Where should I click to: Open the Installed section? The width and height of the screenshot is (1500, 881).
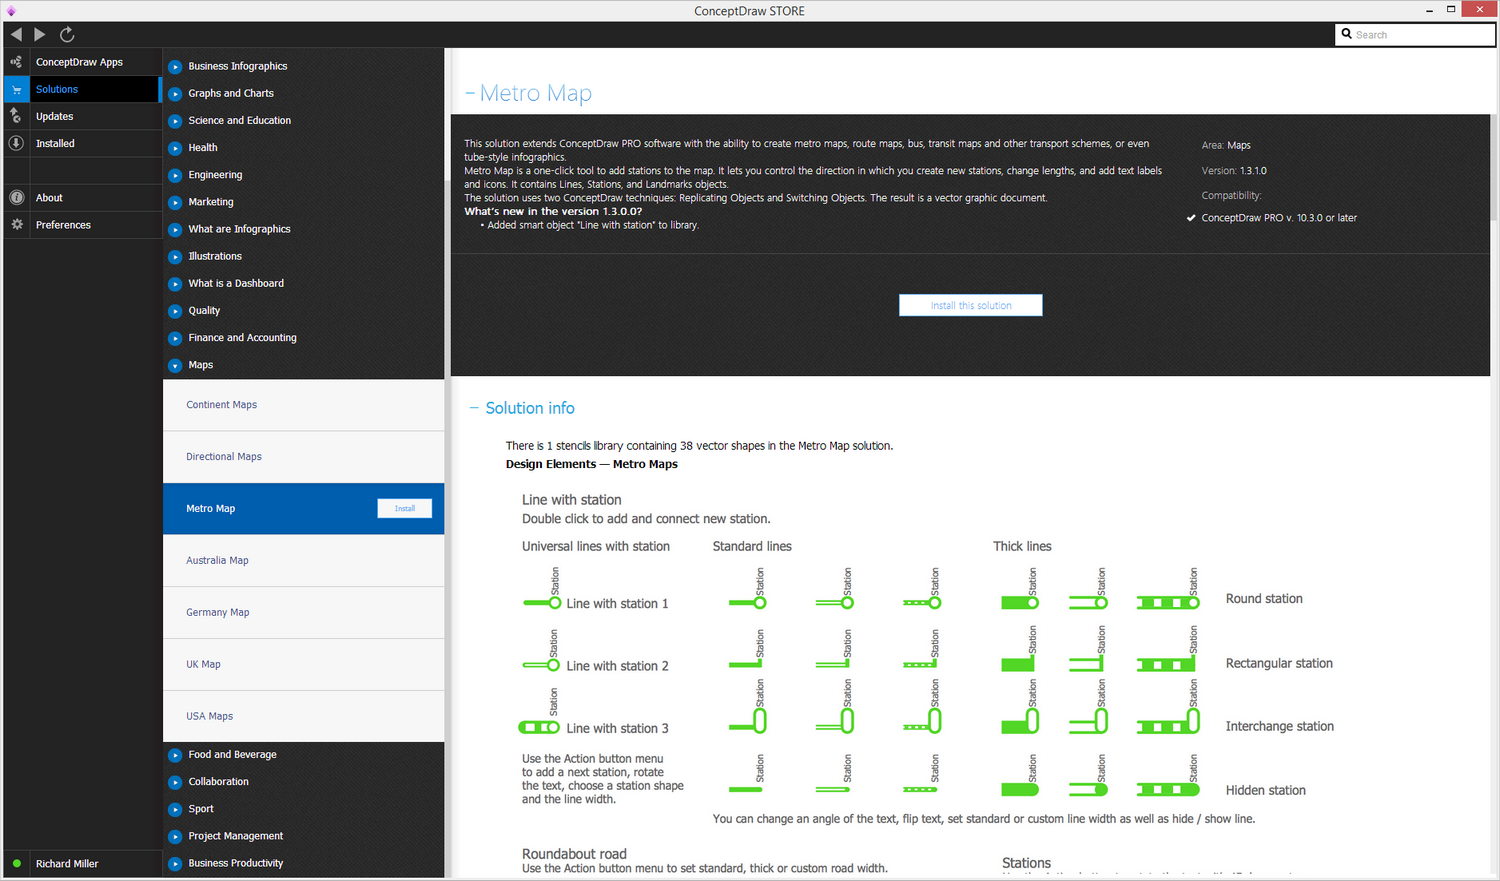click(x=80, y=143)
